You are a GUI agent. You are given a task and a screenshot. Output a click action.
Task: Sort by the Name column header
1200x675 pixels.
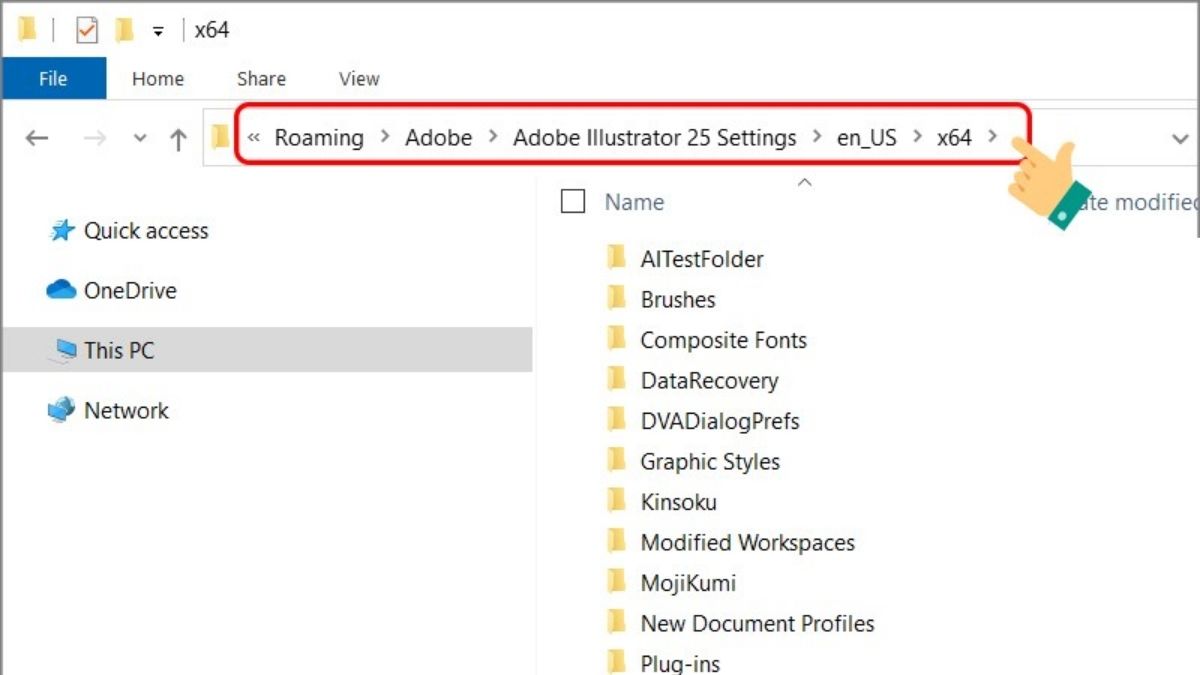[634, 202]
